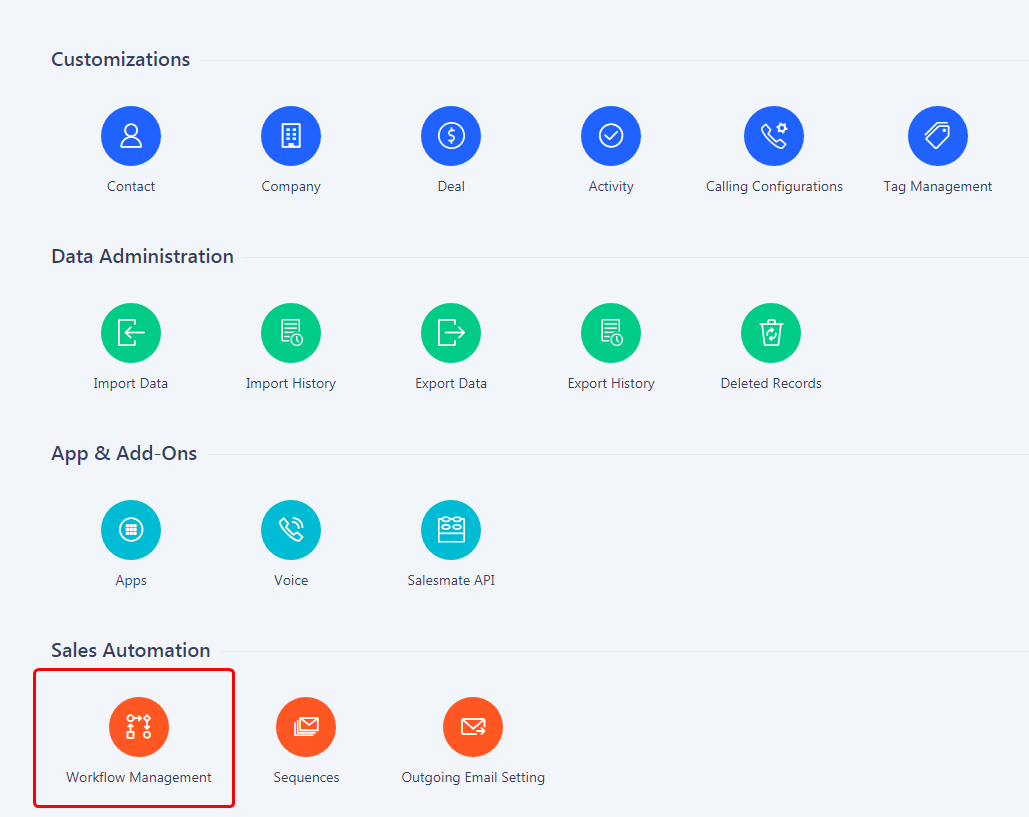Image resolution: width=1029 pixels, height=817 pixels.
Task: Open Import History icon
Action: (291, 333)
